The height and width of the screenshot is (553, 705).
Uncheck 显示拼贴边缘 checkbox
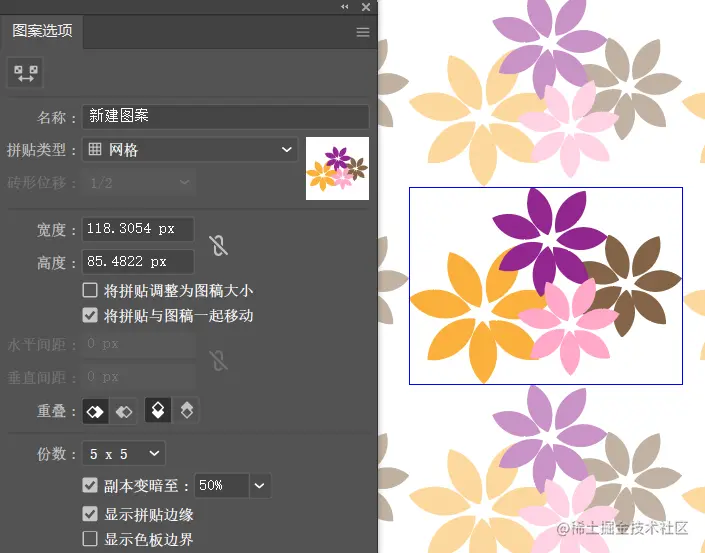(90, 514)
